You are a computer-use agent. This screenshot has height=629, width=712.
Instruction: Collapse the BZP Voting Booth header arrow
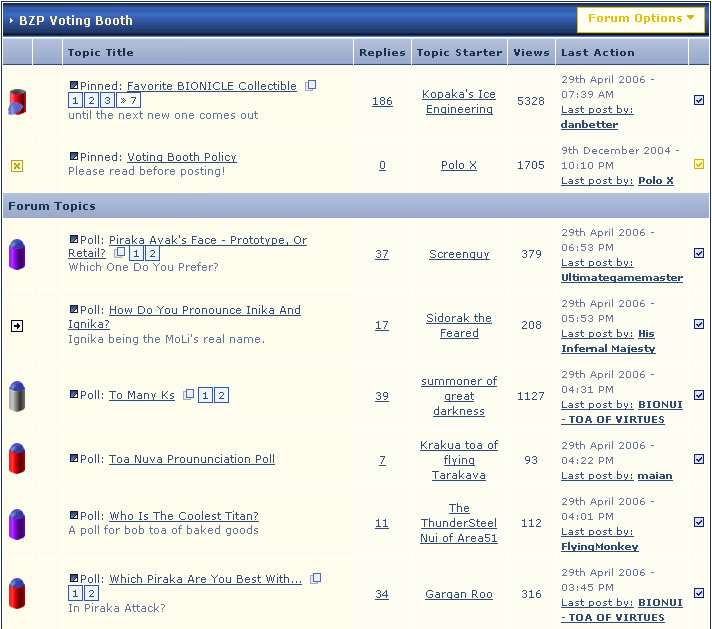(x=11, y=20)
